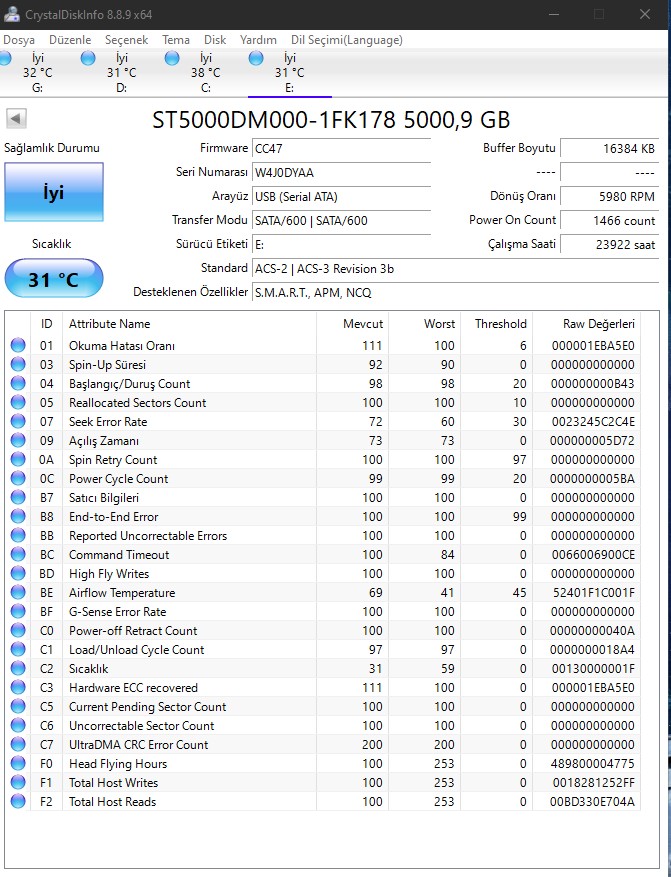Screen dimensions: 671x877
Task: Open the Dosya menu
Action: tap(18, 40)
